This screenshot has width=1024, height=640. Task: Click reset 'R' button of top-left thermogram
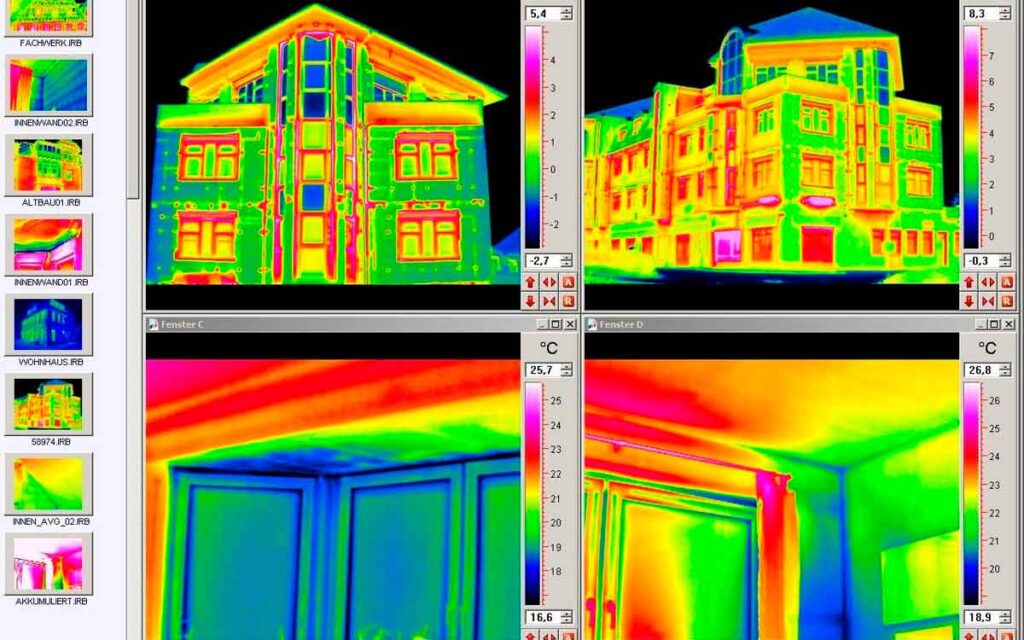point(568,301)
